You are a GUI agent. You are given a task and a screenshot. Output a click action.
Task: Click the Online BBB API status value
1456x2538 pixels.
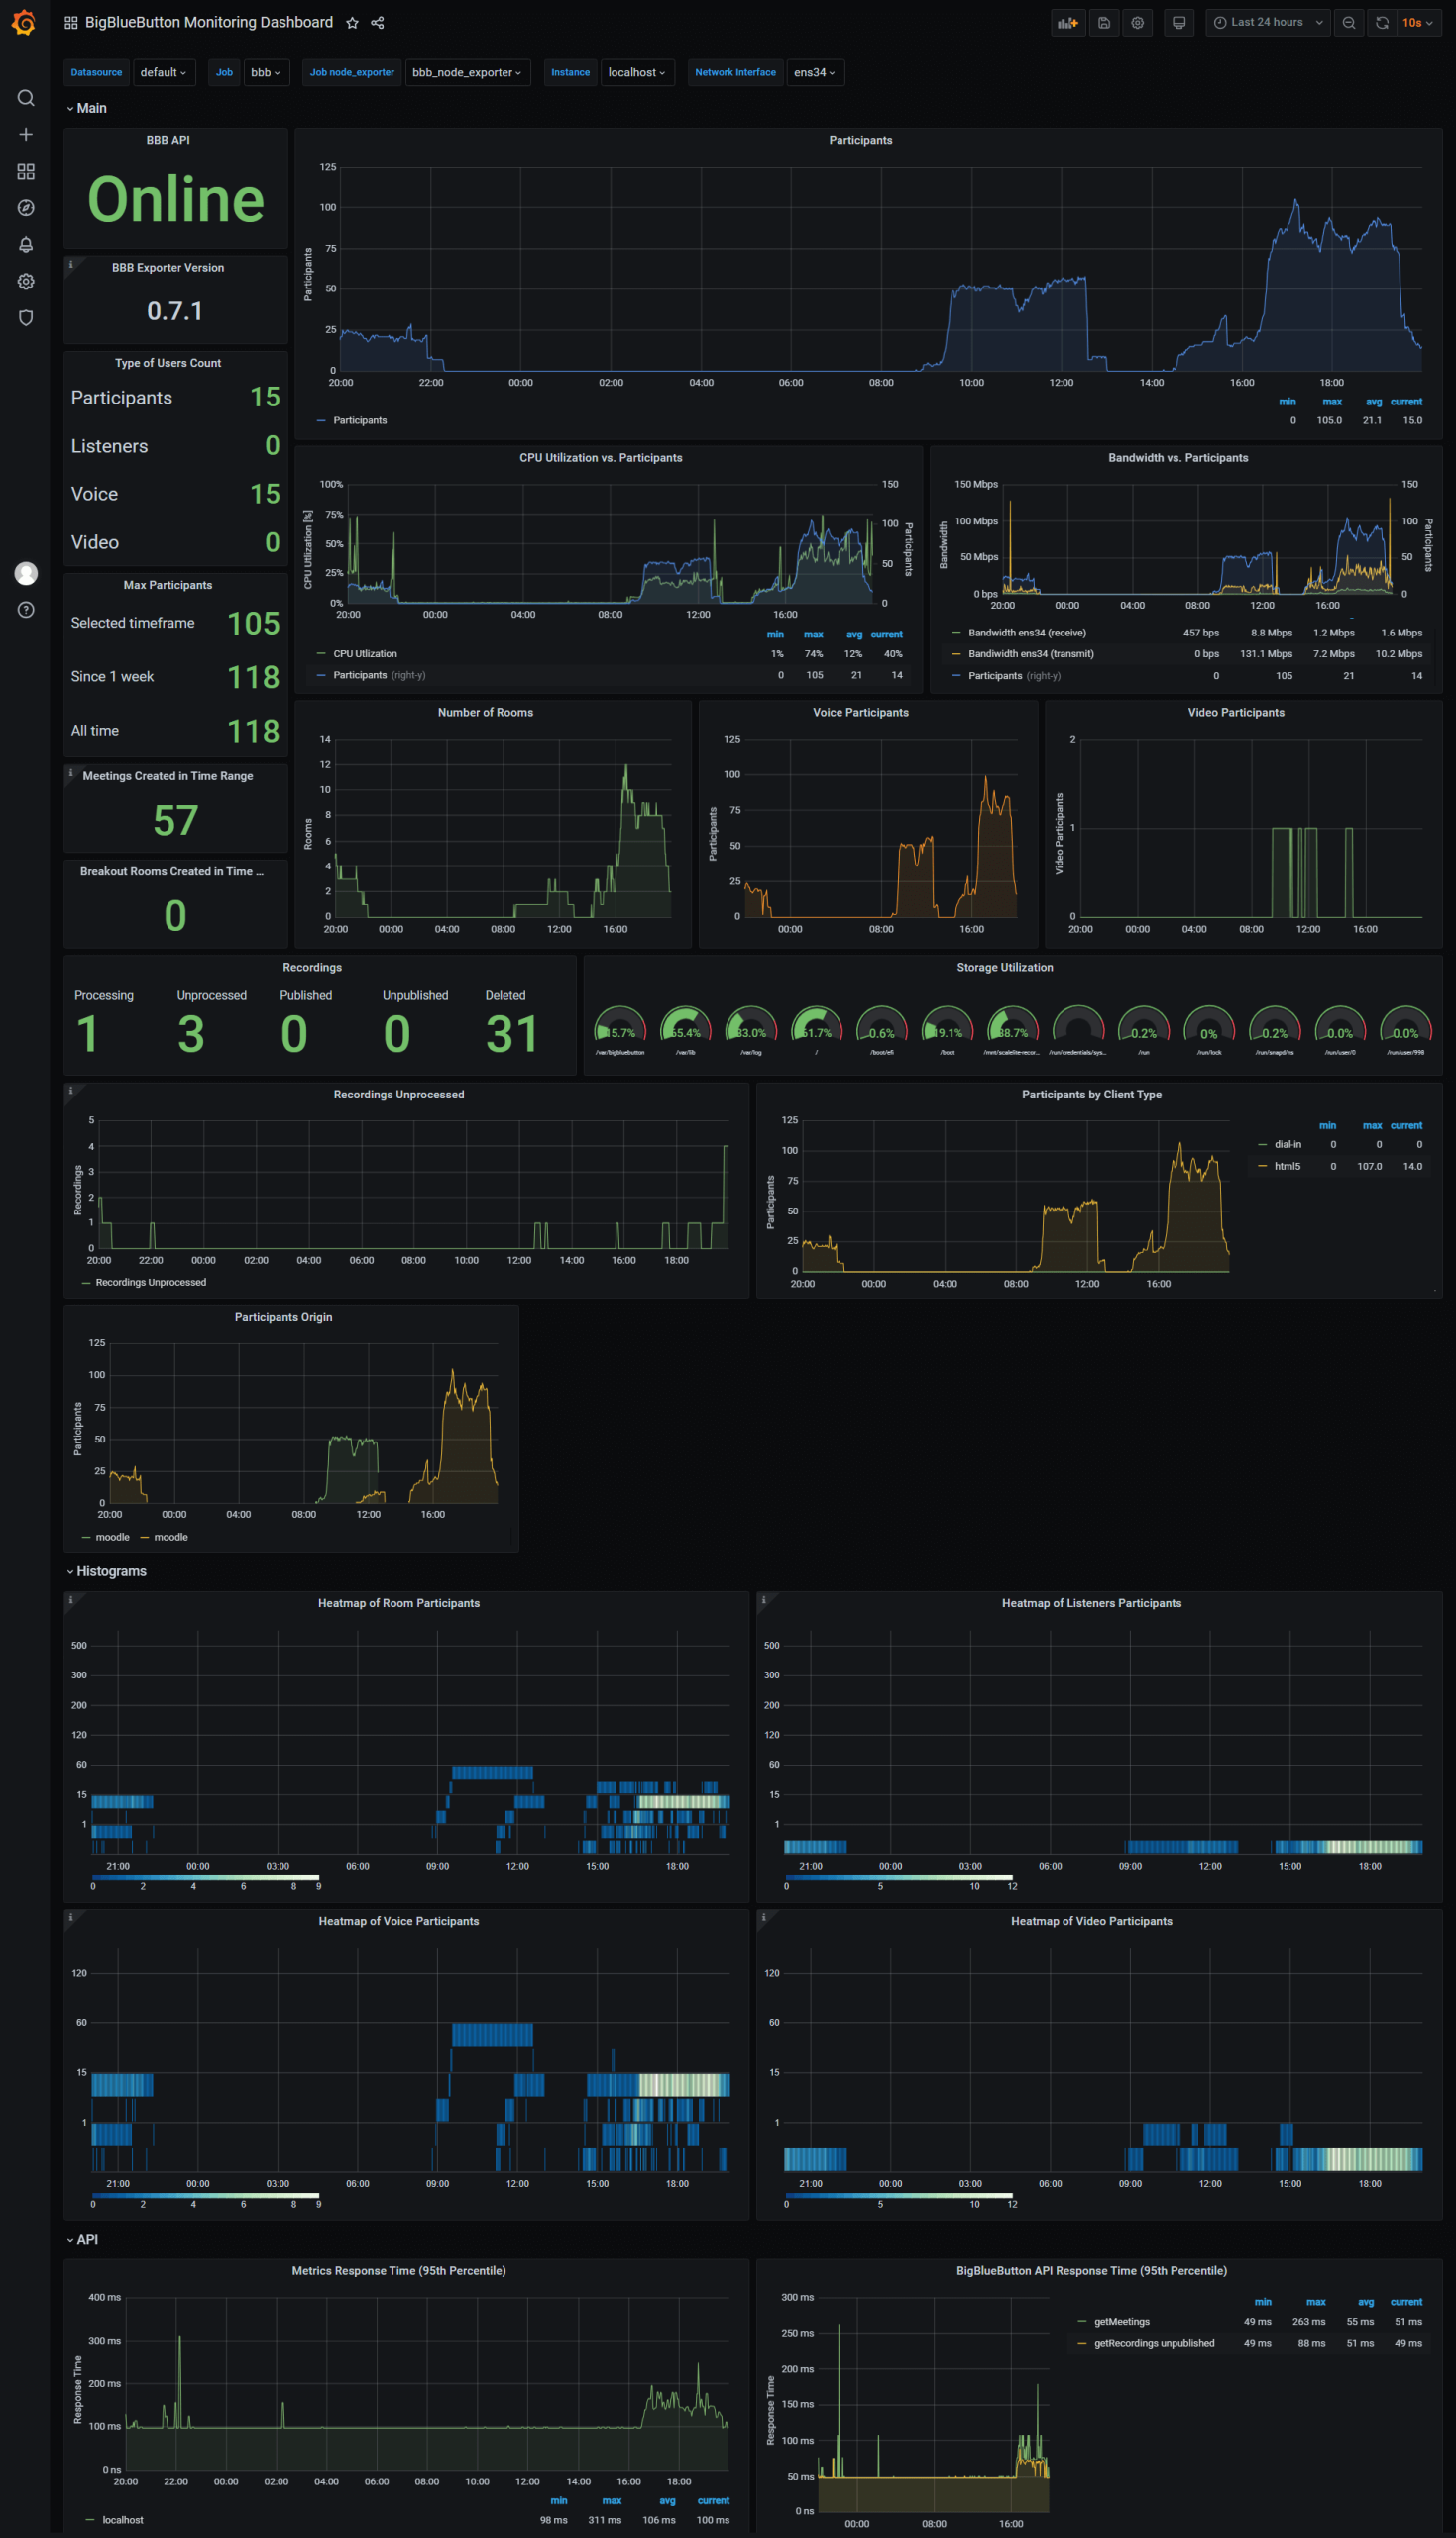(176, 199)
